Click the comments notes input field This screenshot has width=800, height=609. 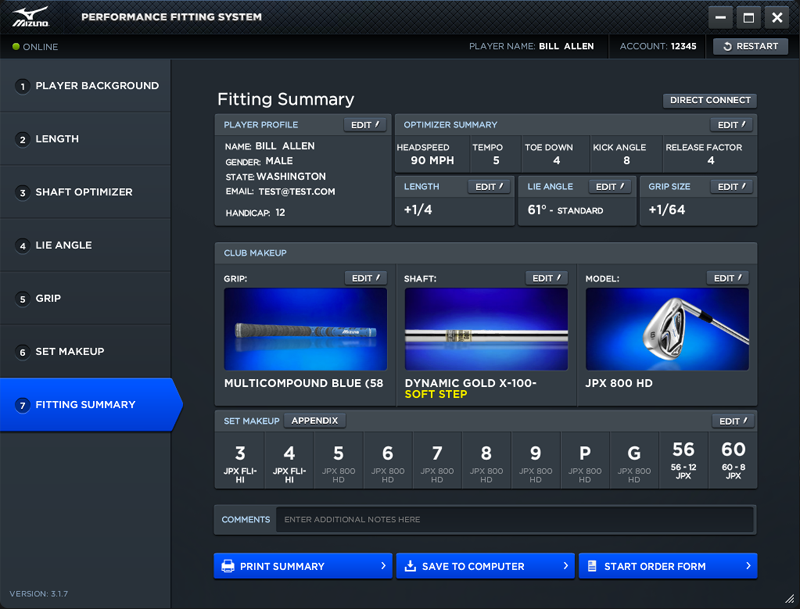515,519
